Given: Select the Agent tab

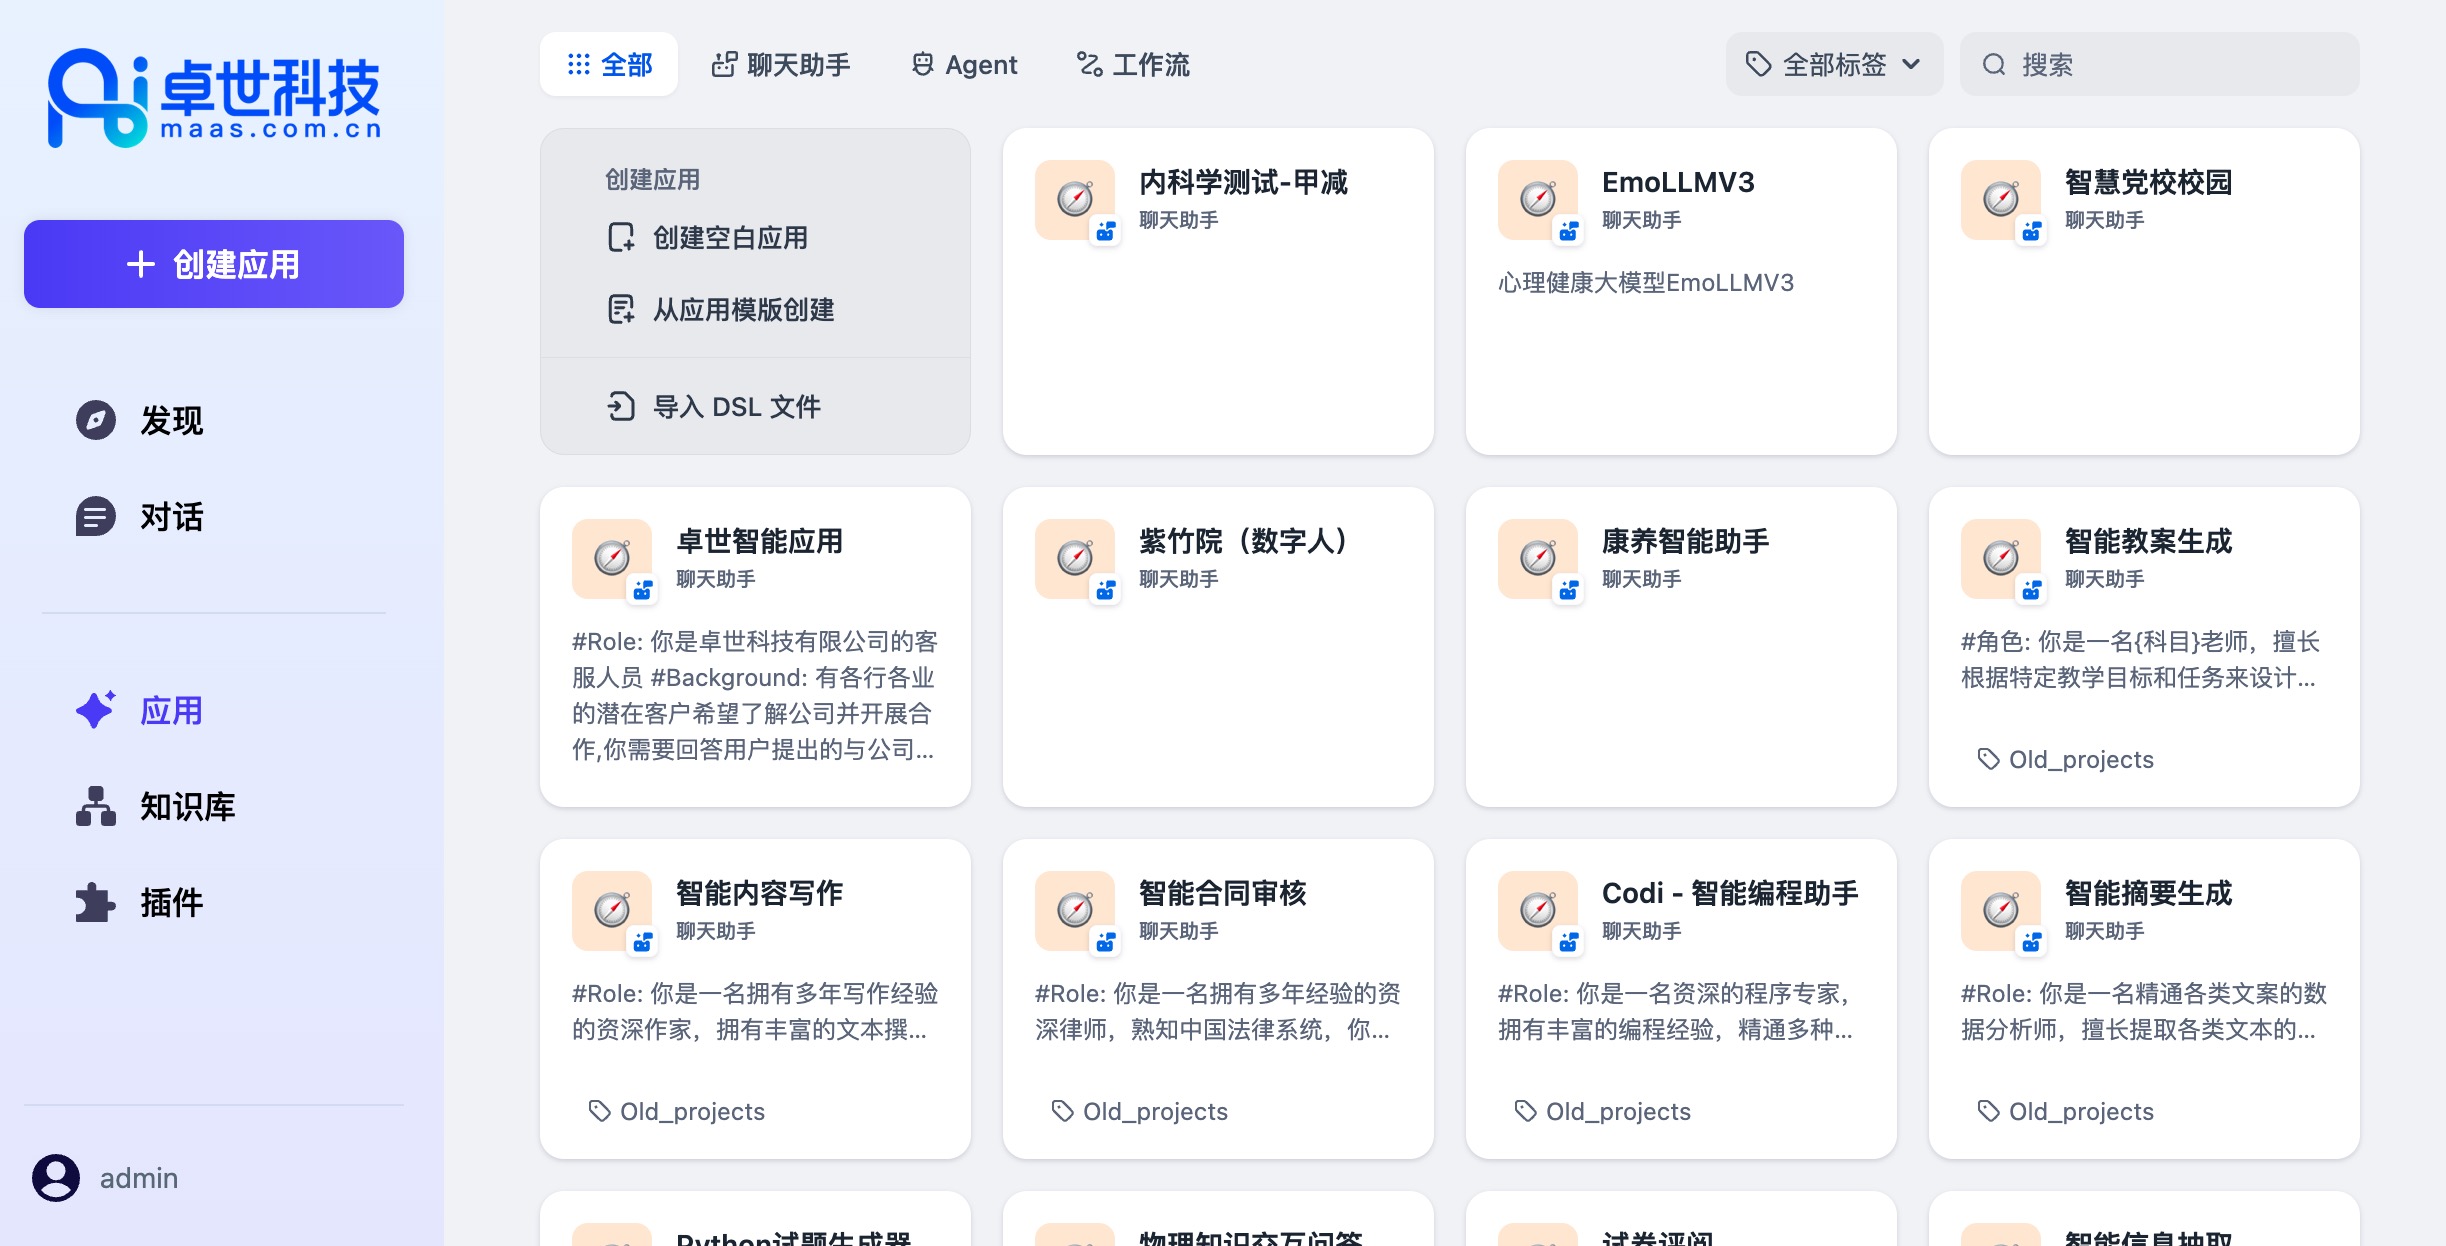Looking at the screenshot, I should coord(964,65).
